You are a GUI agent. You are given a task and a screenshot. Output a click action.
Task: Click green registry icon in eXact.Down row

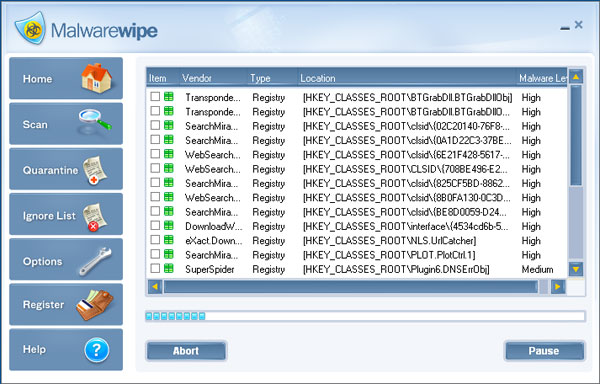(168, 239)
